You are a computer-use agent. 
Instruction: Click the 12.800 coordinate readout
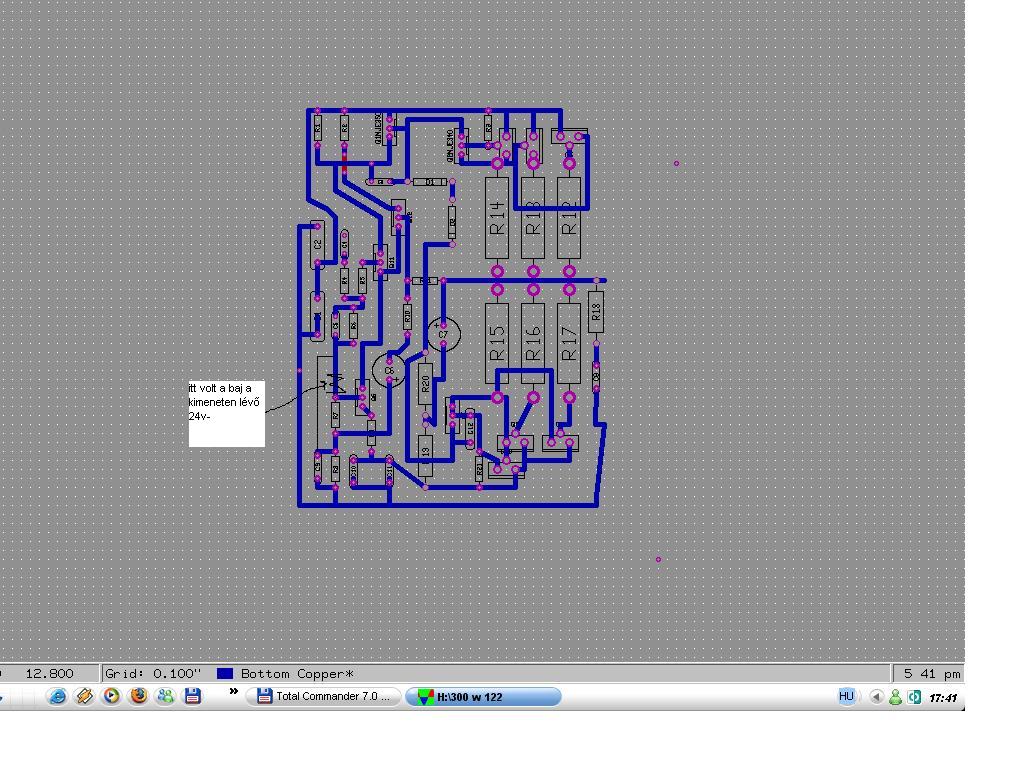[50, 673]
